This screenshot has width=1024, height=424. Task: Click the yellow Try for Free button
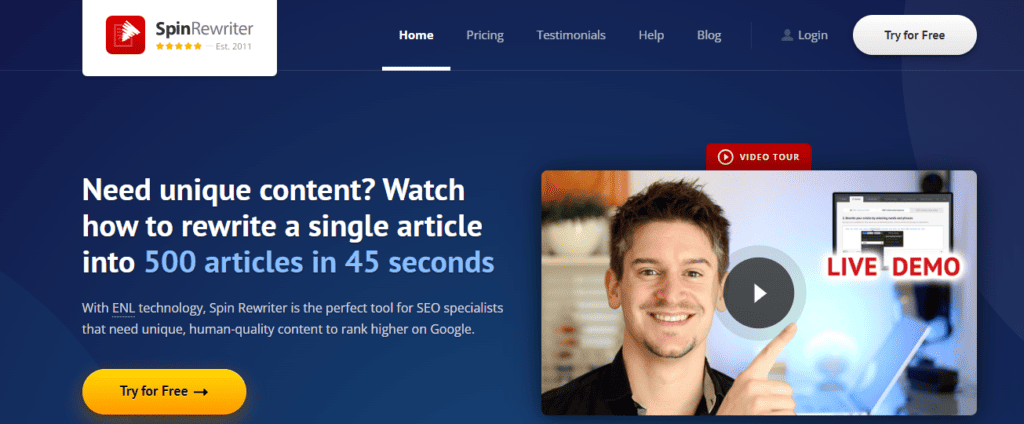[x=164, y=391]
